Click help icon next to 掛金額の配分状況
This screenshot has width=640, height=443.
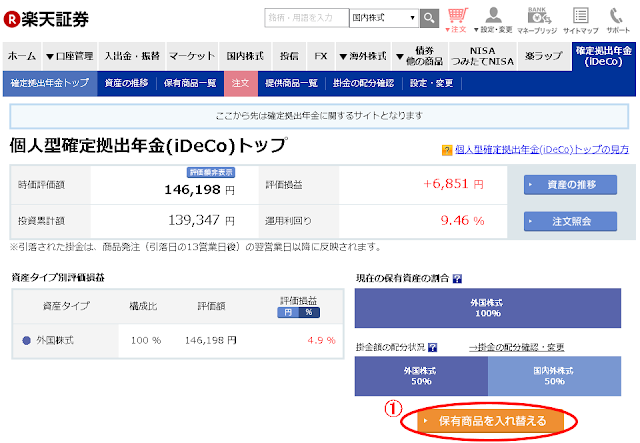[433, 347]
